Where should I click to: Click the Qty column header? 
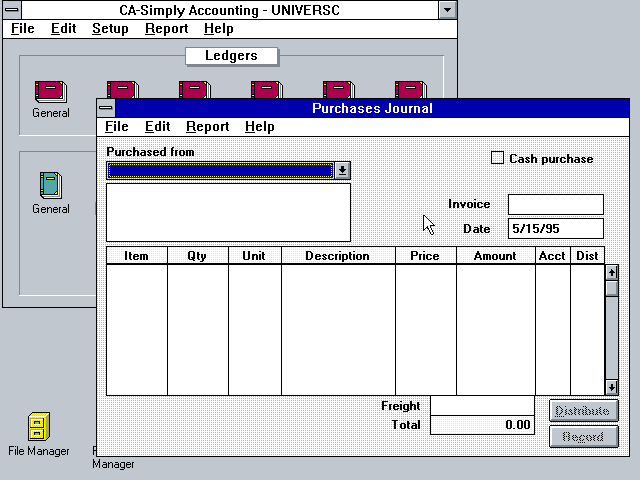(x=198, y=256)
